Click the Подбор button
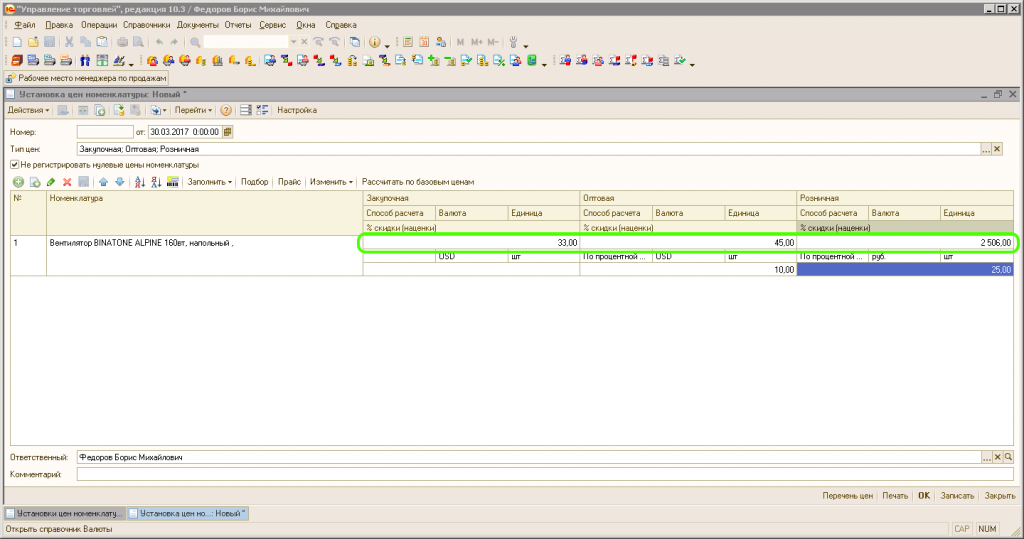The height and width of the screenshot is (539, 1024). tap(255, 182)
